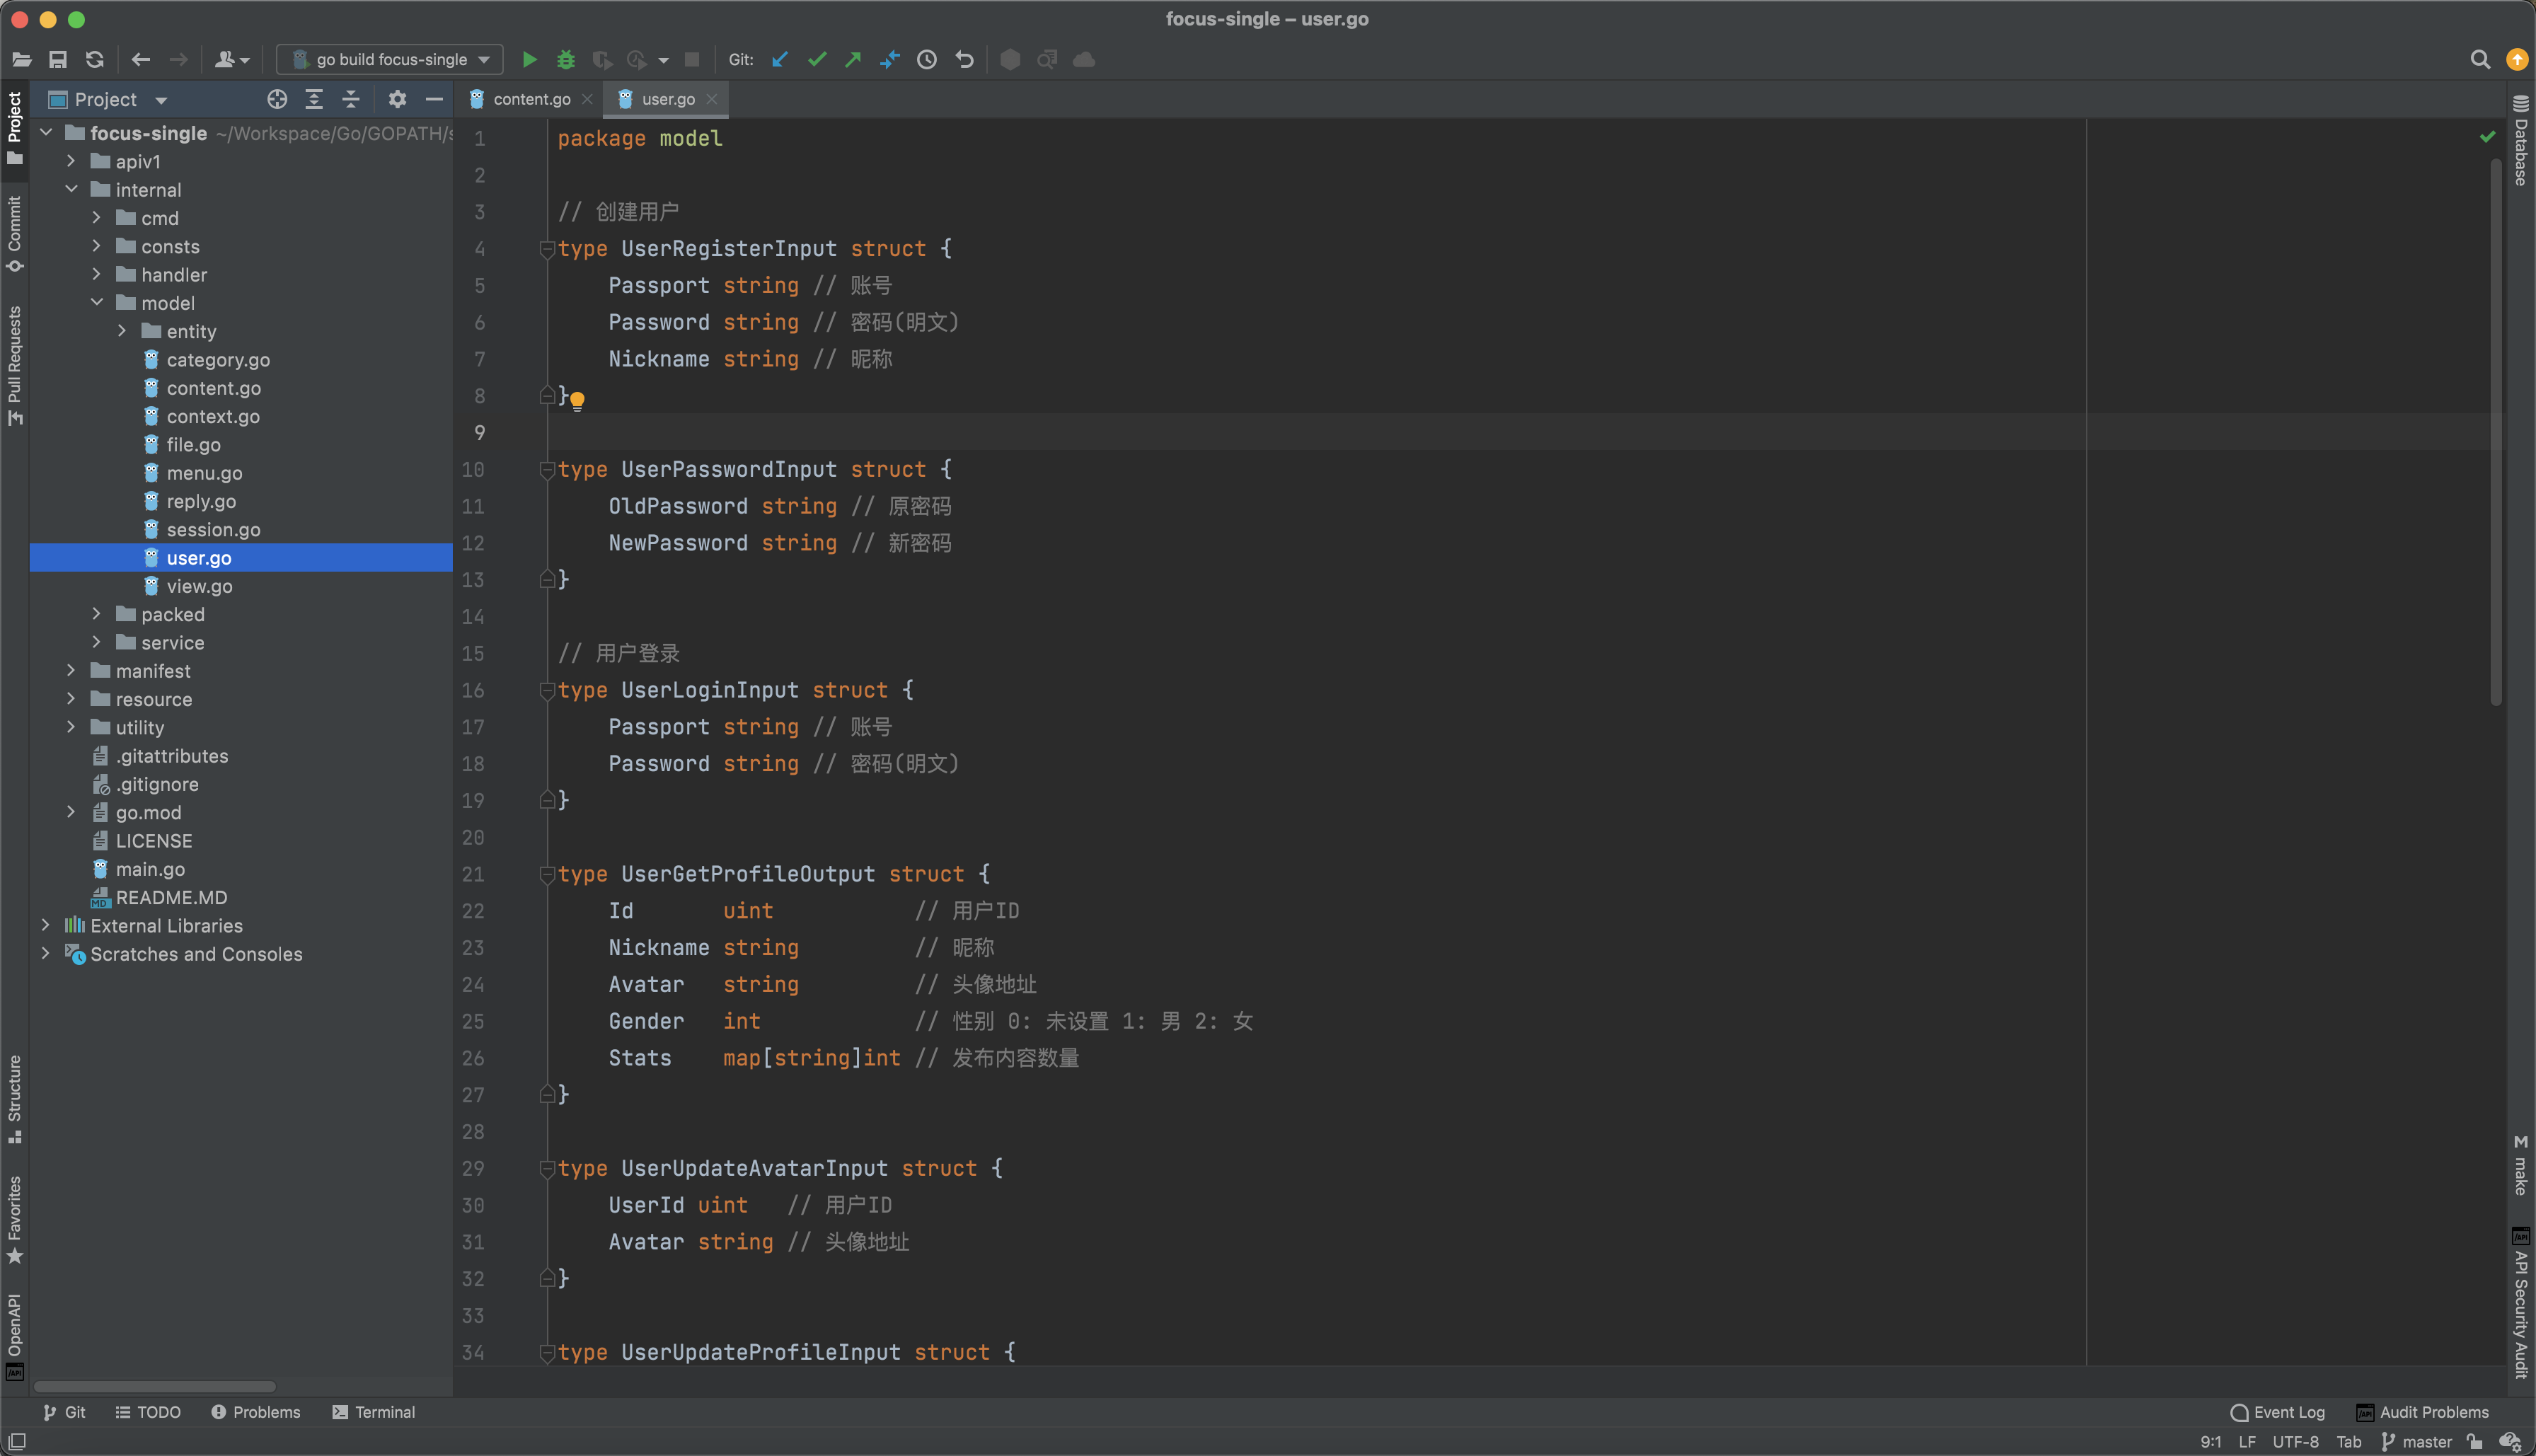Click the Git Rollback icon
This screenshot has width=2536, height=1456.
tap(964, 60)
